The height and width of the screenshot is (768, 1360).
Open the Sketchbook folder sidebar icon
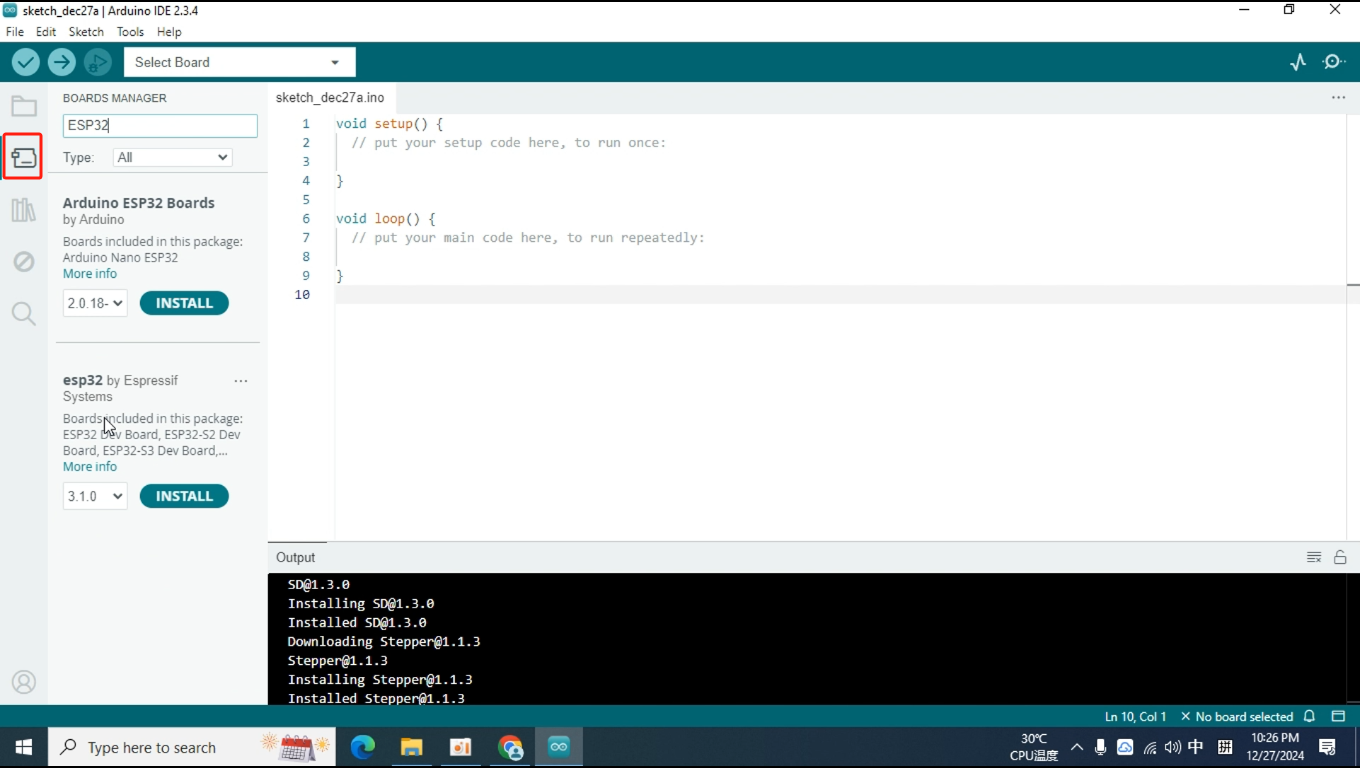tap(24, 106)
